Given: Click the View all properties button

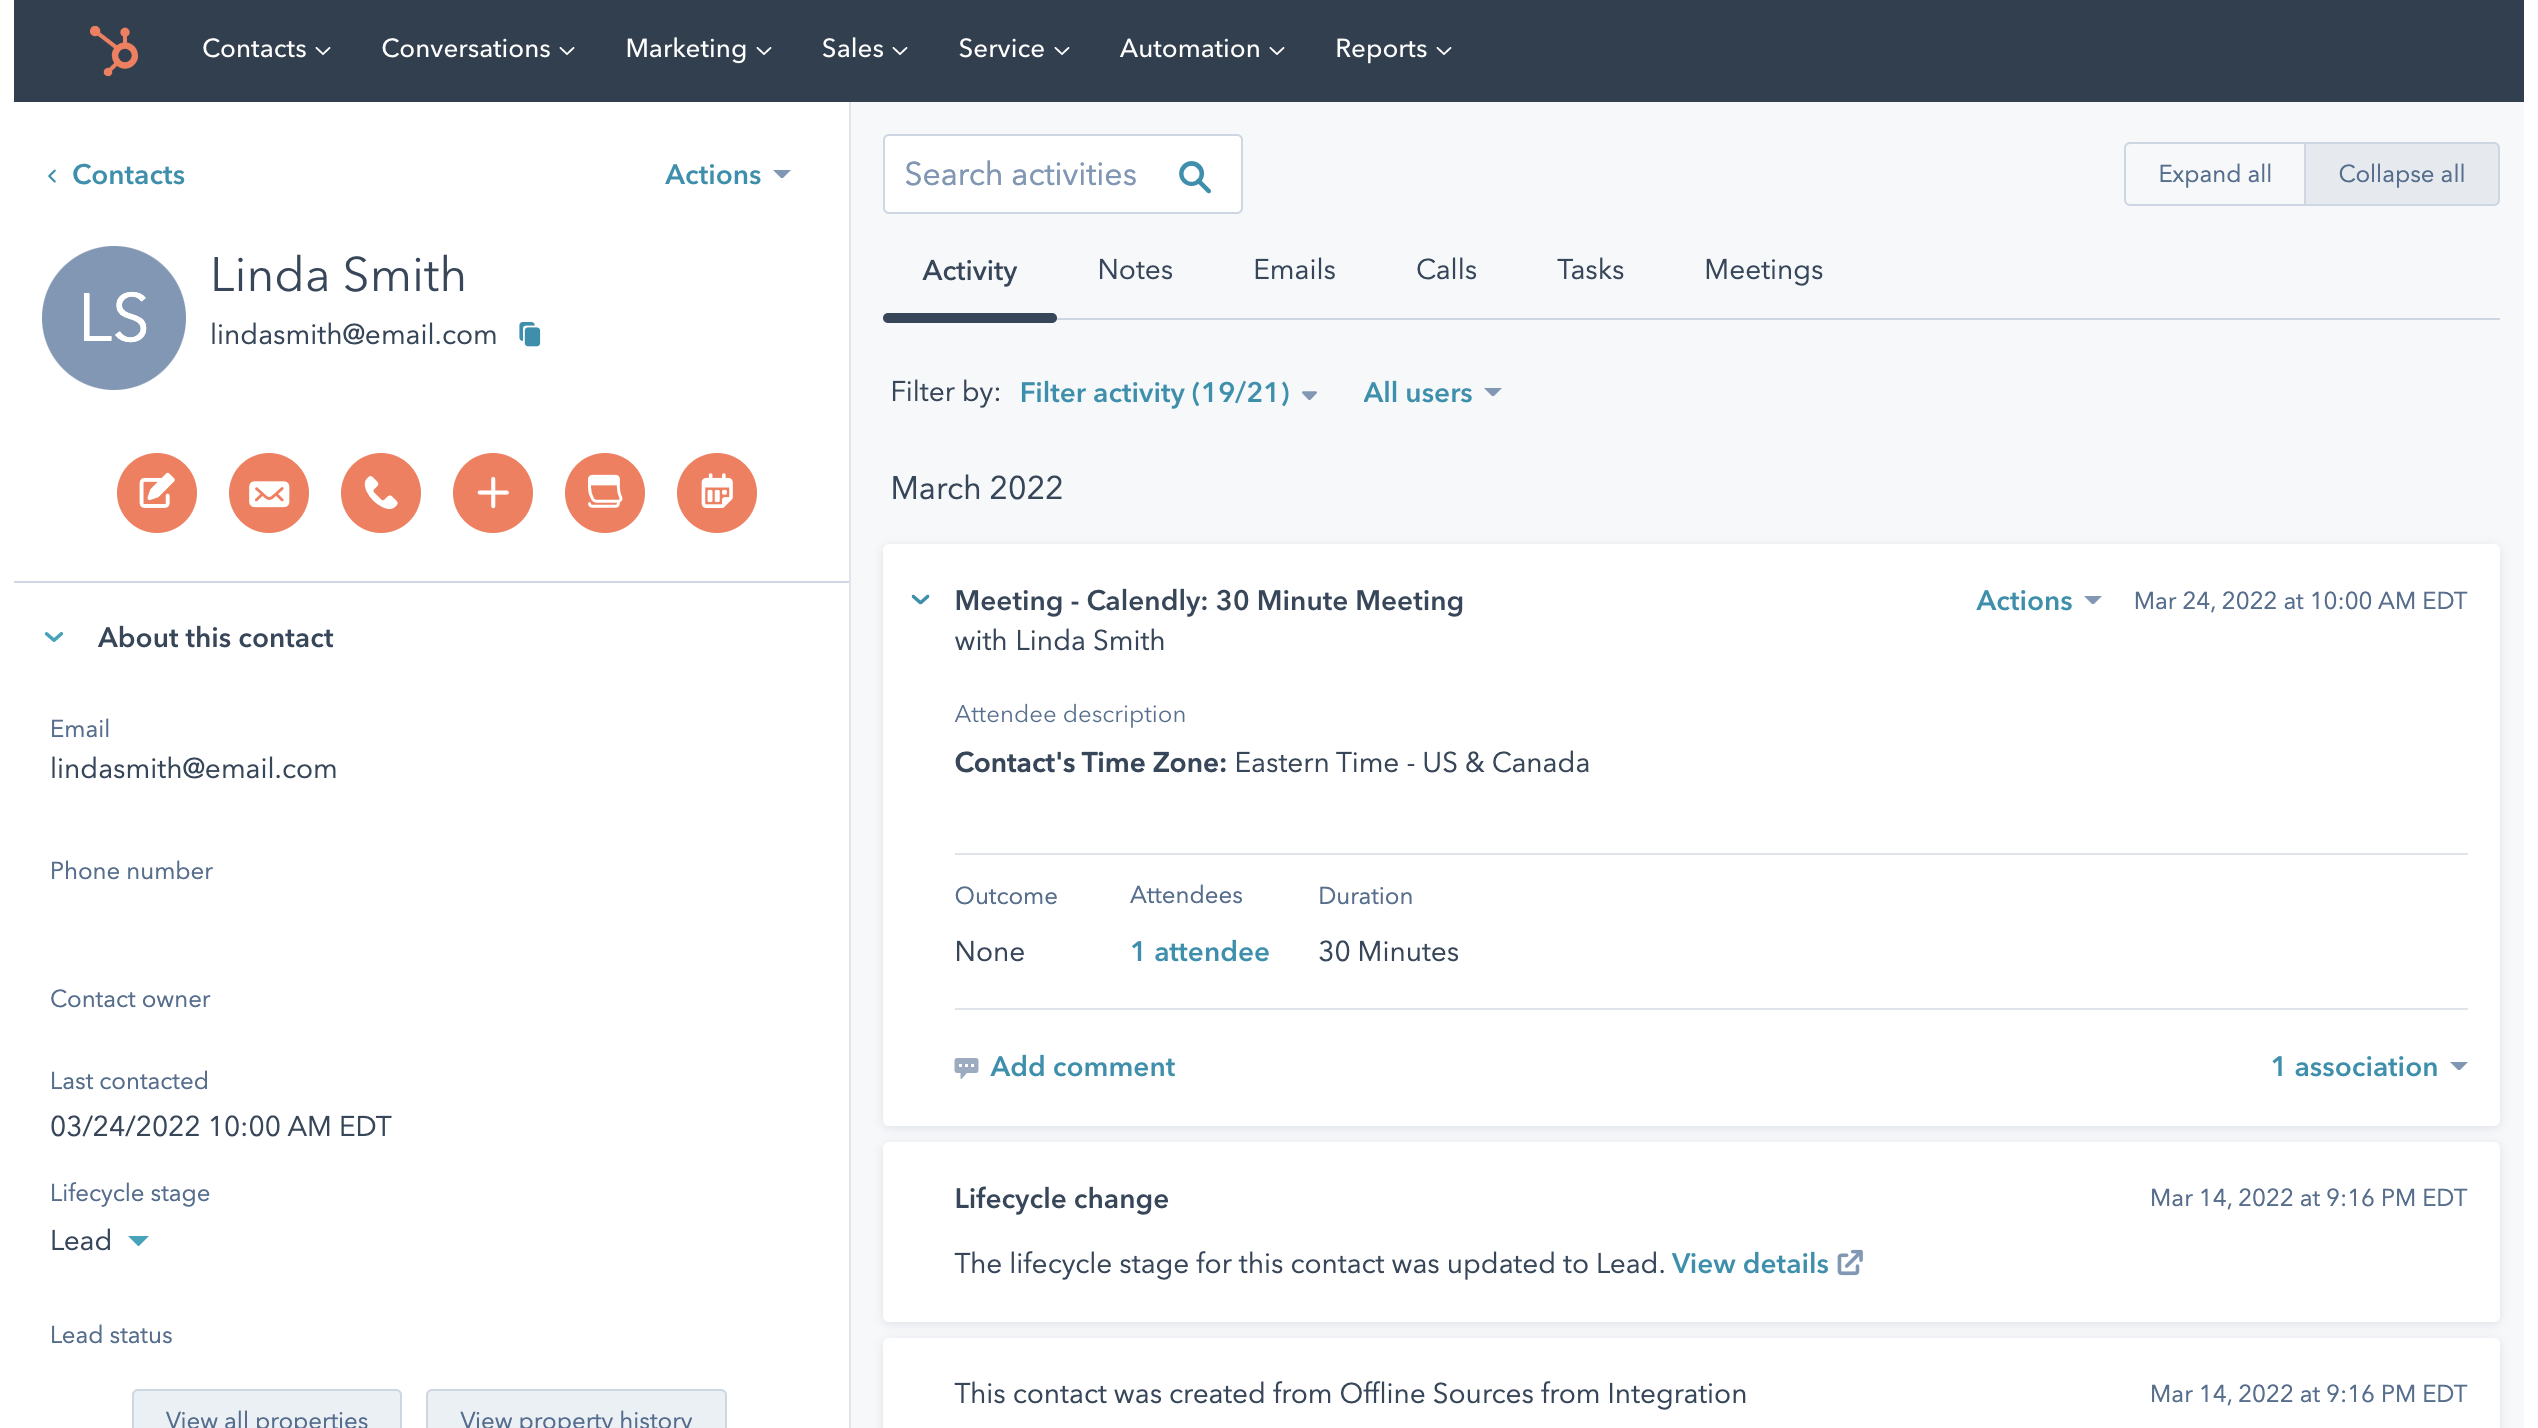Looking at the screenshot, I should 267,1410.
